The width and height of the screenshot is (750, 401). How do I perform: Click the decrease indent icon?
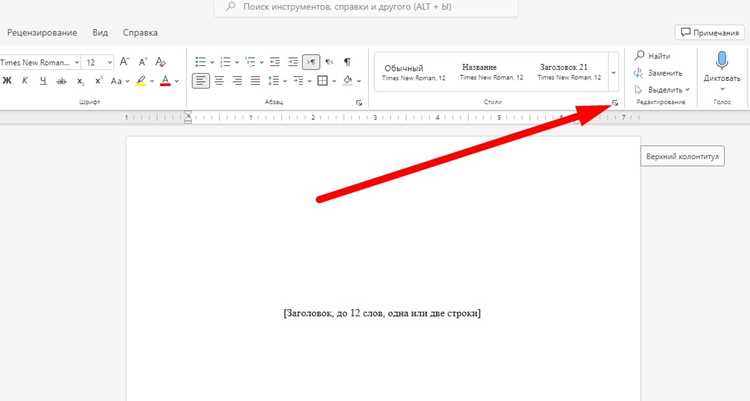pos(275,62)
